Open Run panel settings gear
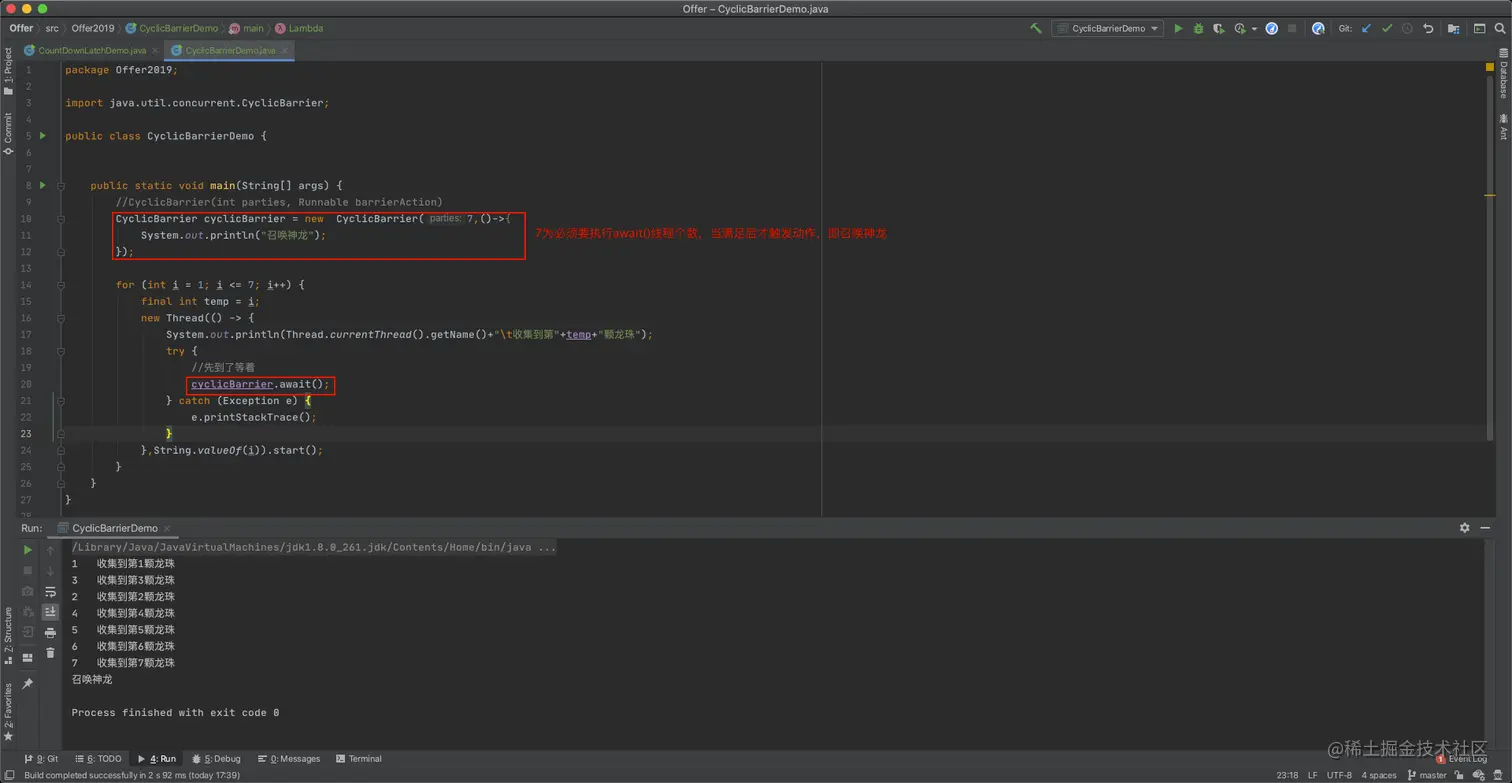1512x783 pixels. point(1465,528)
